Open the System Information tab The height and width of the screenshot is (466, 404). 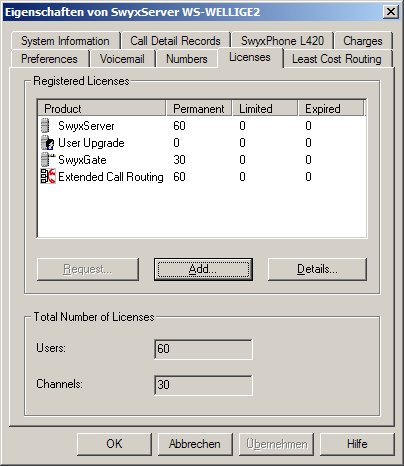tap(65, 41)
